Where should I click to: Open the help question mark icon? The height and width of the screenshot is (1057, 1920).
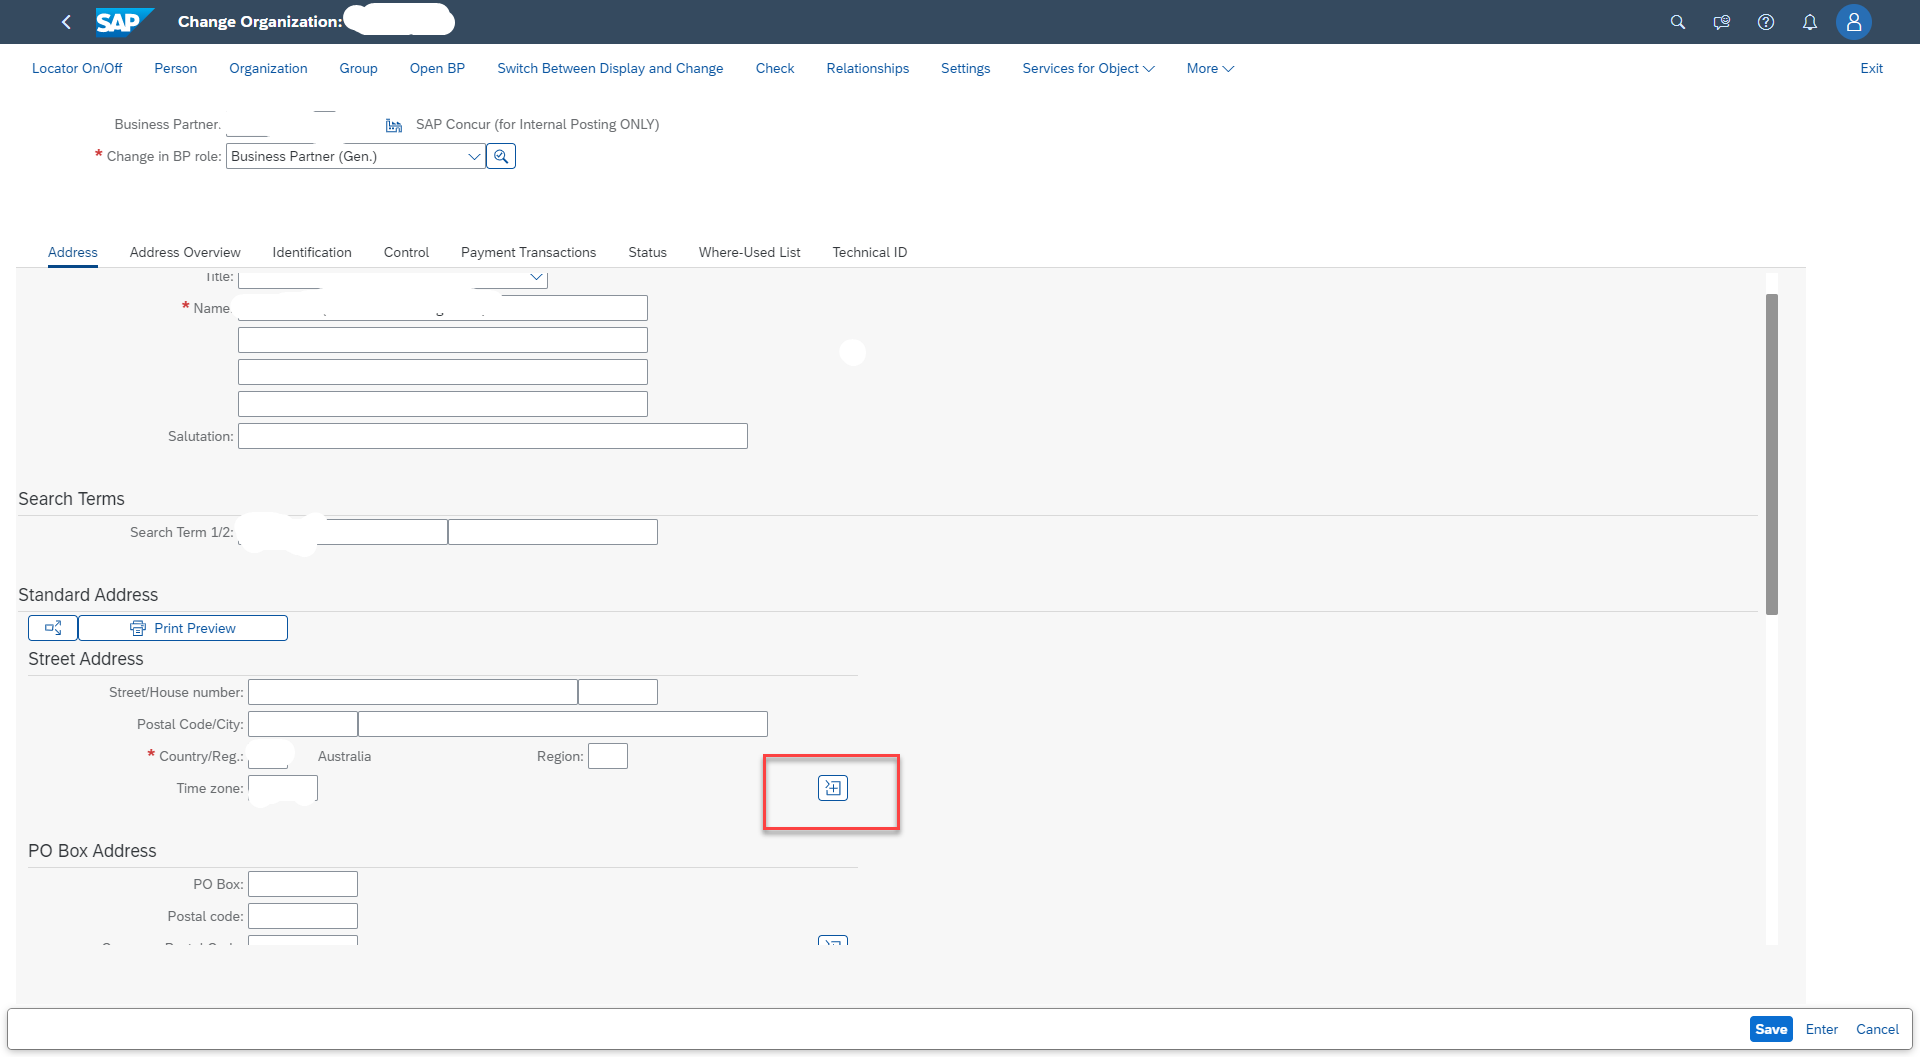coord(1766,22)
